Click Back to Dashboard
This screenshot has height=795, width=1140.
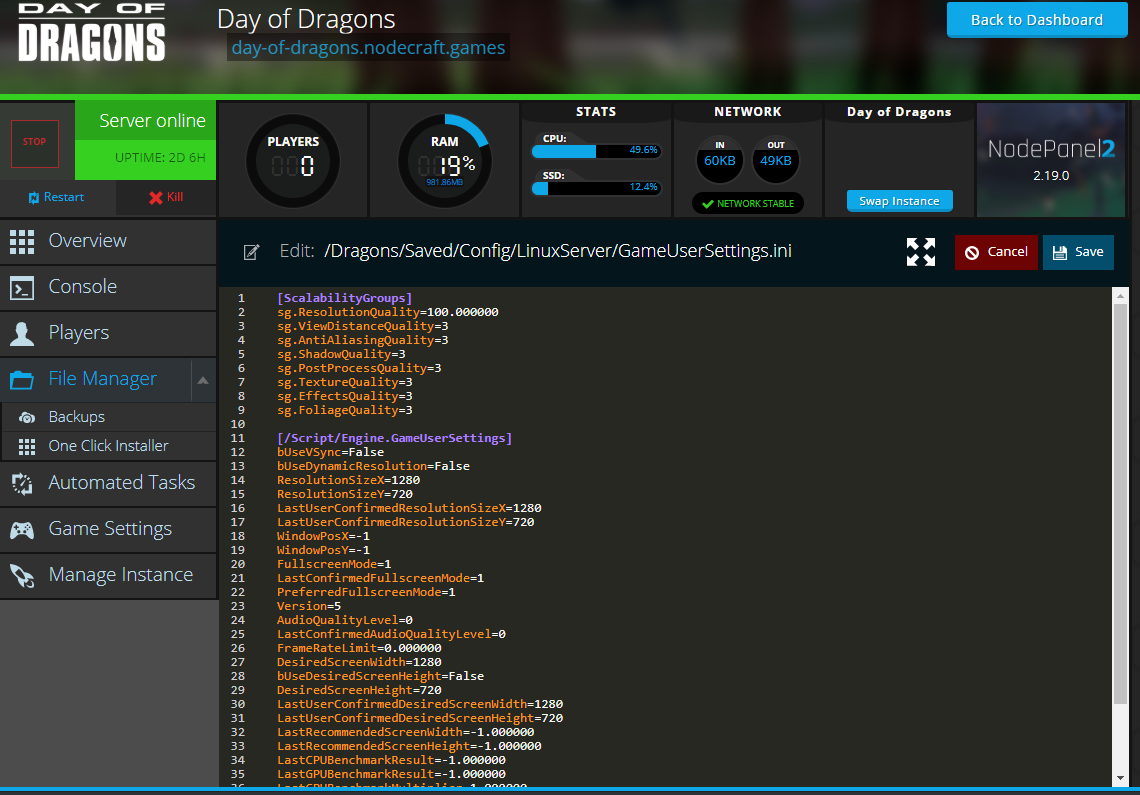pos(1036,19)
